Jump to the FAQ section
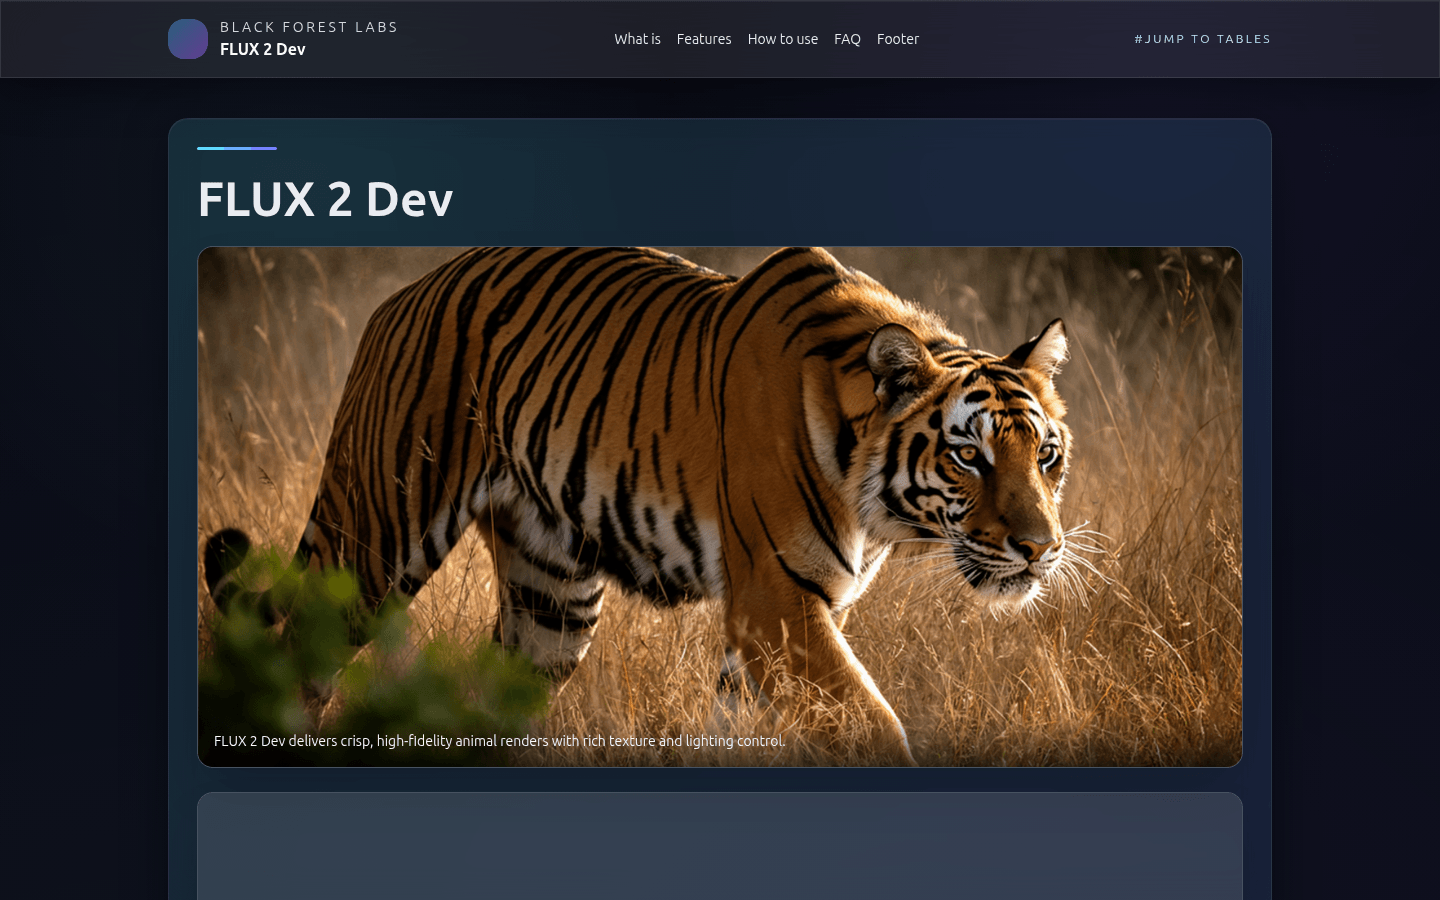 click(x=847, y=39)
